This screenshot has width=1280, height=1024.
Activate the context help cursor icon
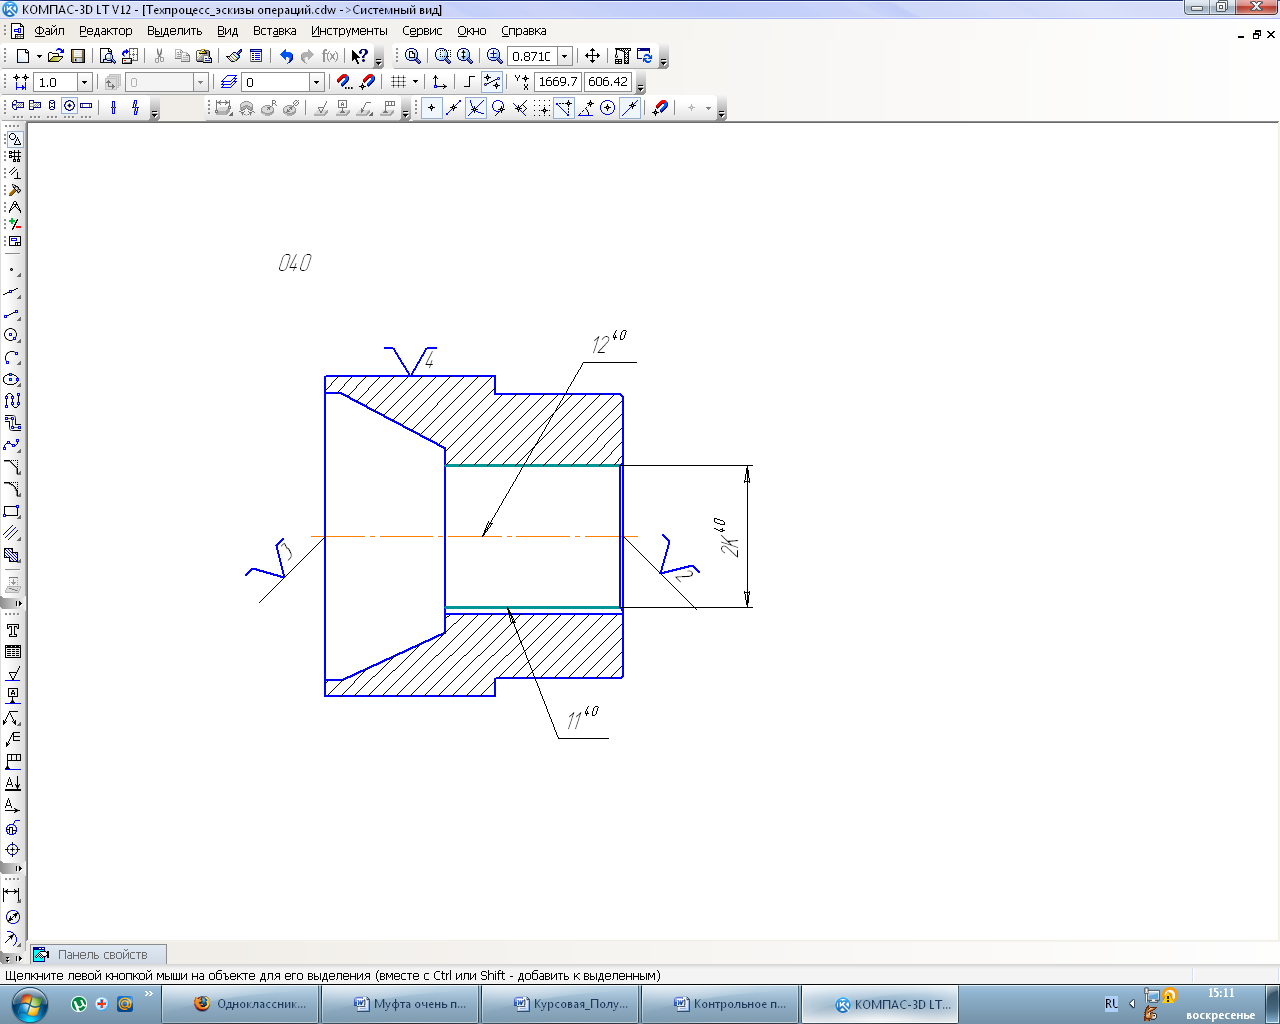pyautogui.click(x=360, y=56)
